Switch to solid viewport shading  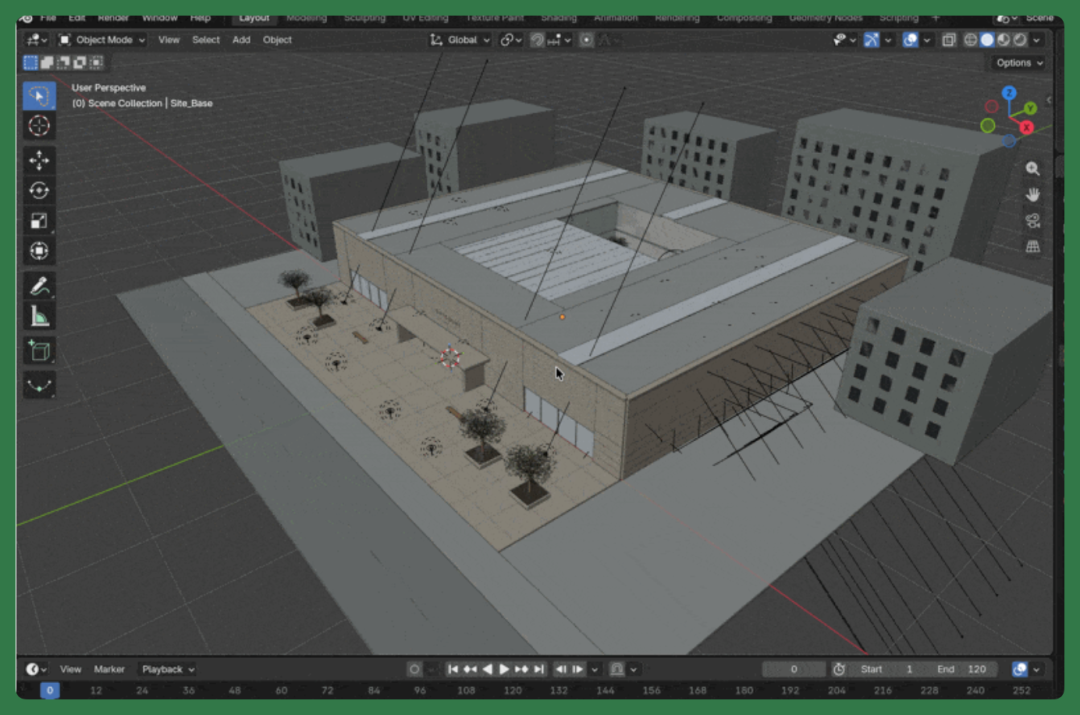pyautogui.click(x=987, y=40)
